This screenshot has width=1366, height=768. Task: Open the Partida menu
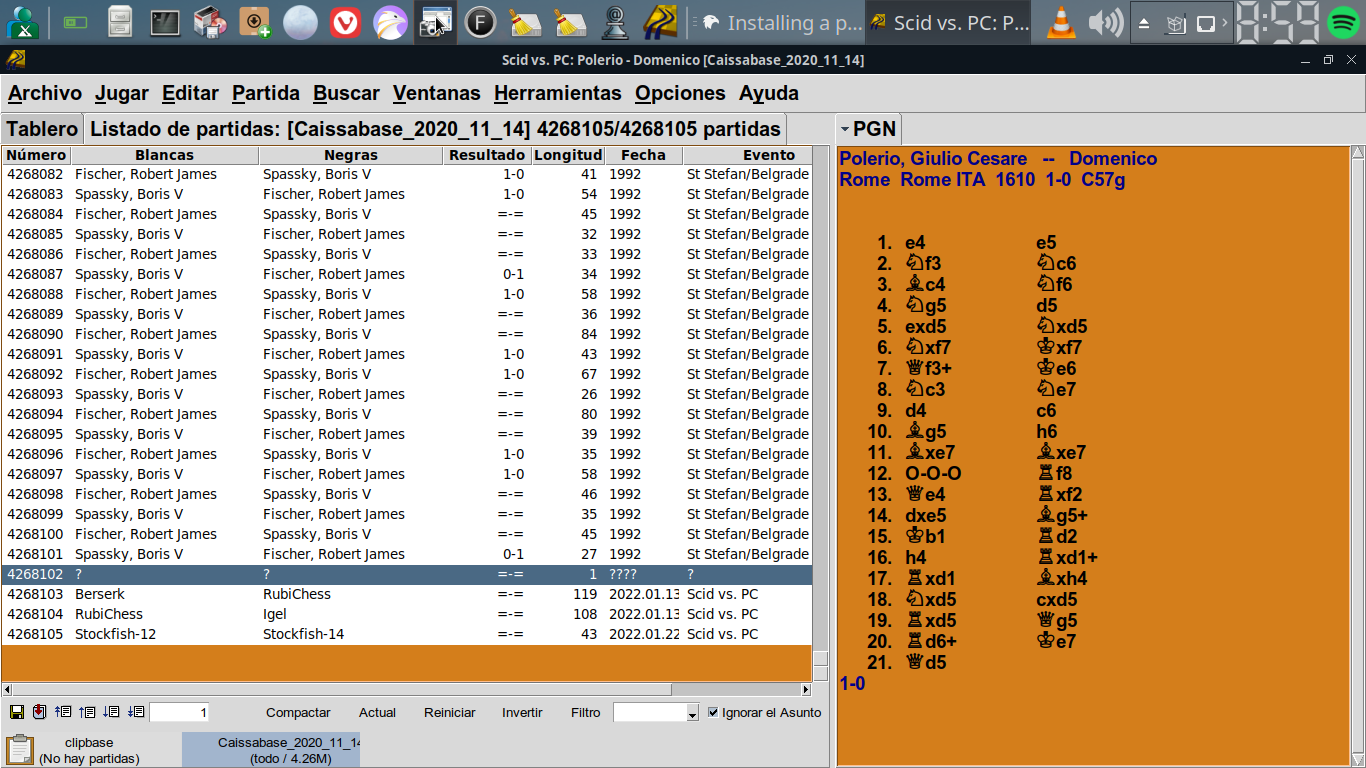[266, 93]
